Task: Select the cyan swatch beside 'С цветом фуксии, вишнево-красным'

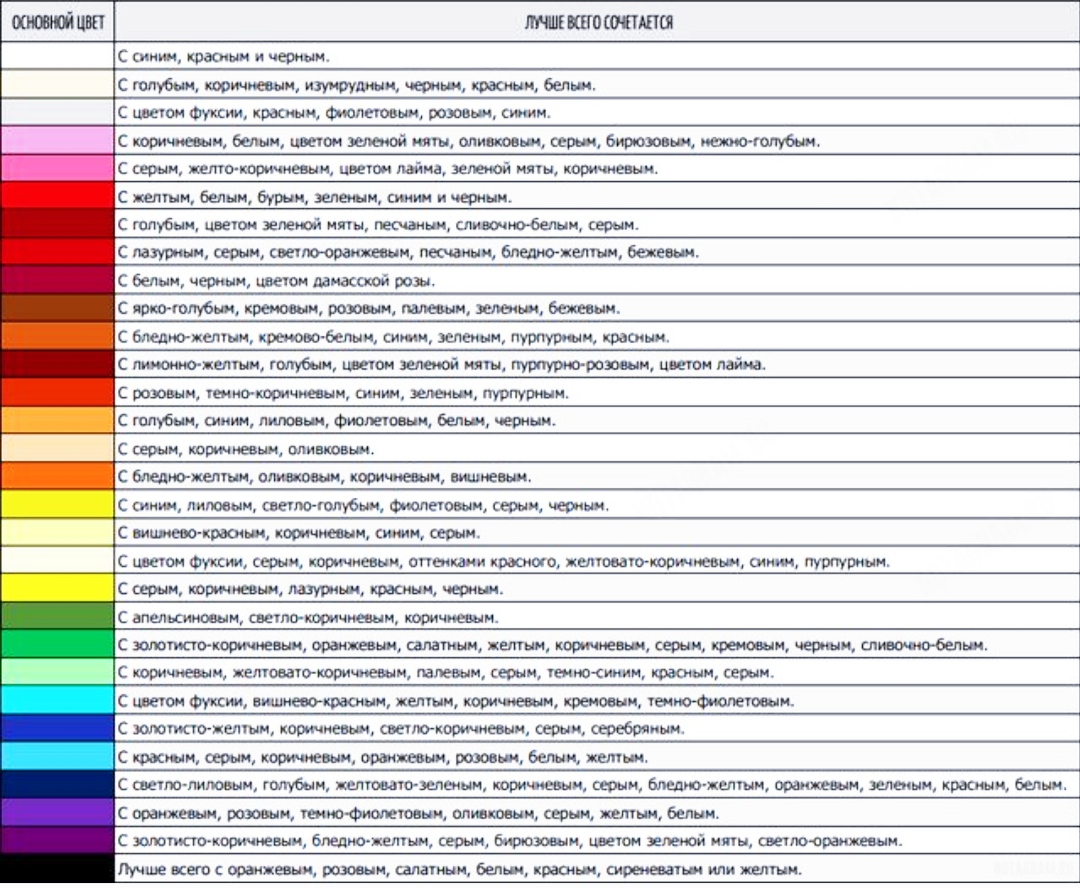Action: pyautogui.click(x=57, y=701)
